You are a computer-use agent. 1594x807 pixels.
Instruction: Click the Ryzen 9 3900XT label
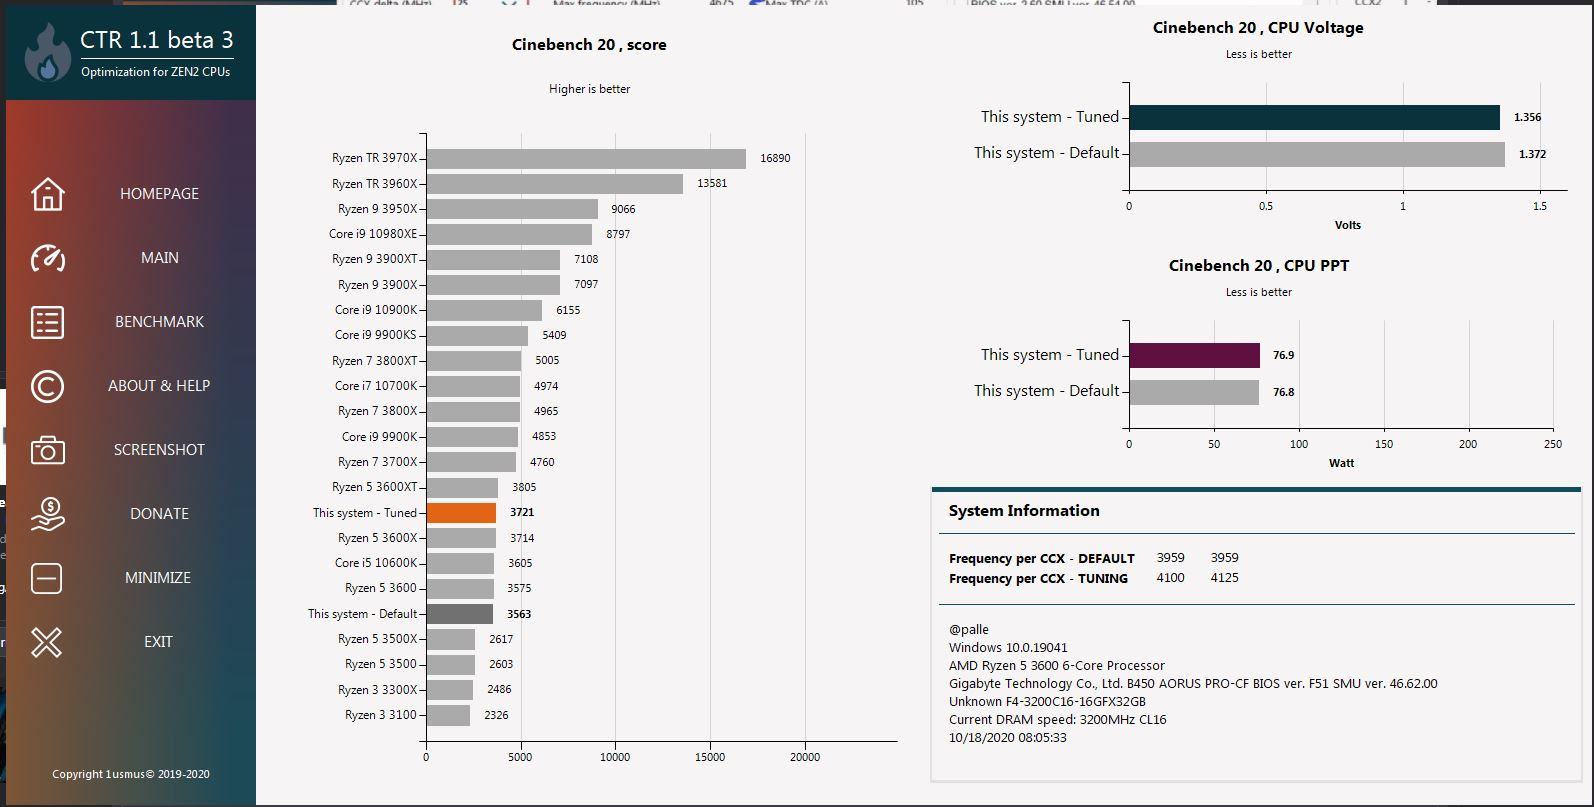(x=375, y=259)
